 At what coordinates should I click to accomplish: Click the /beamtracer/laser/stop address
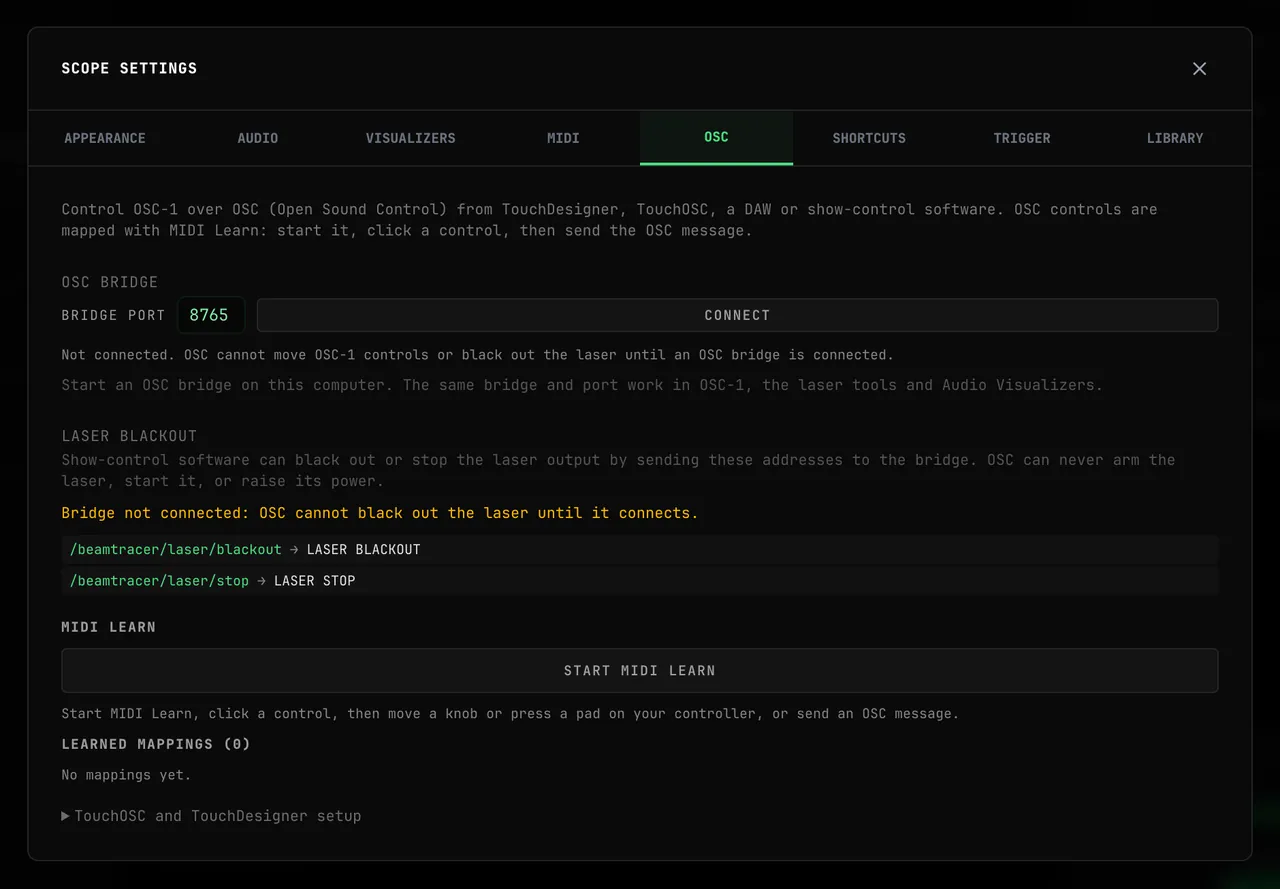click(x=159, y=581)
